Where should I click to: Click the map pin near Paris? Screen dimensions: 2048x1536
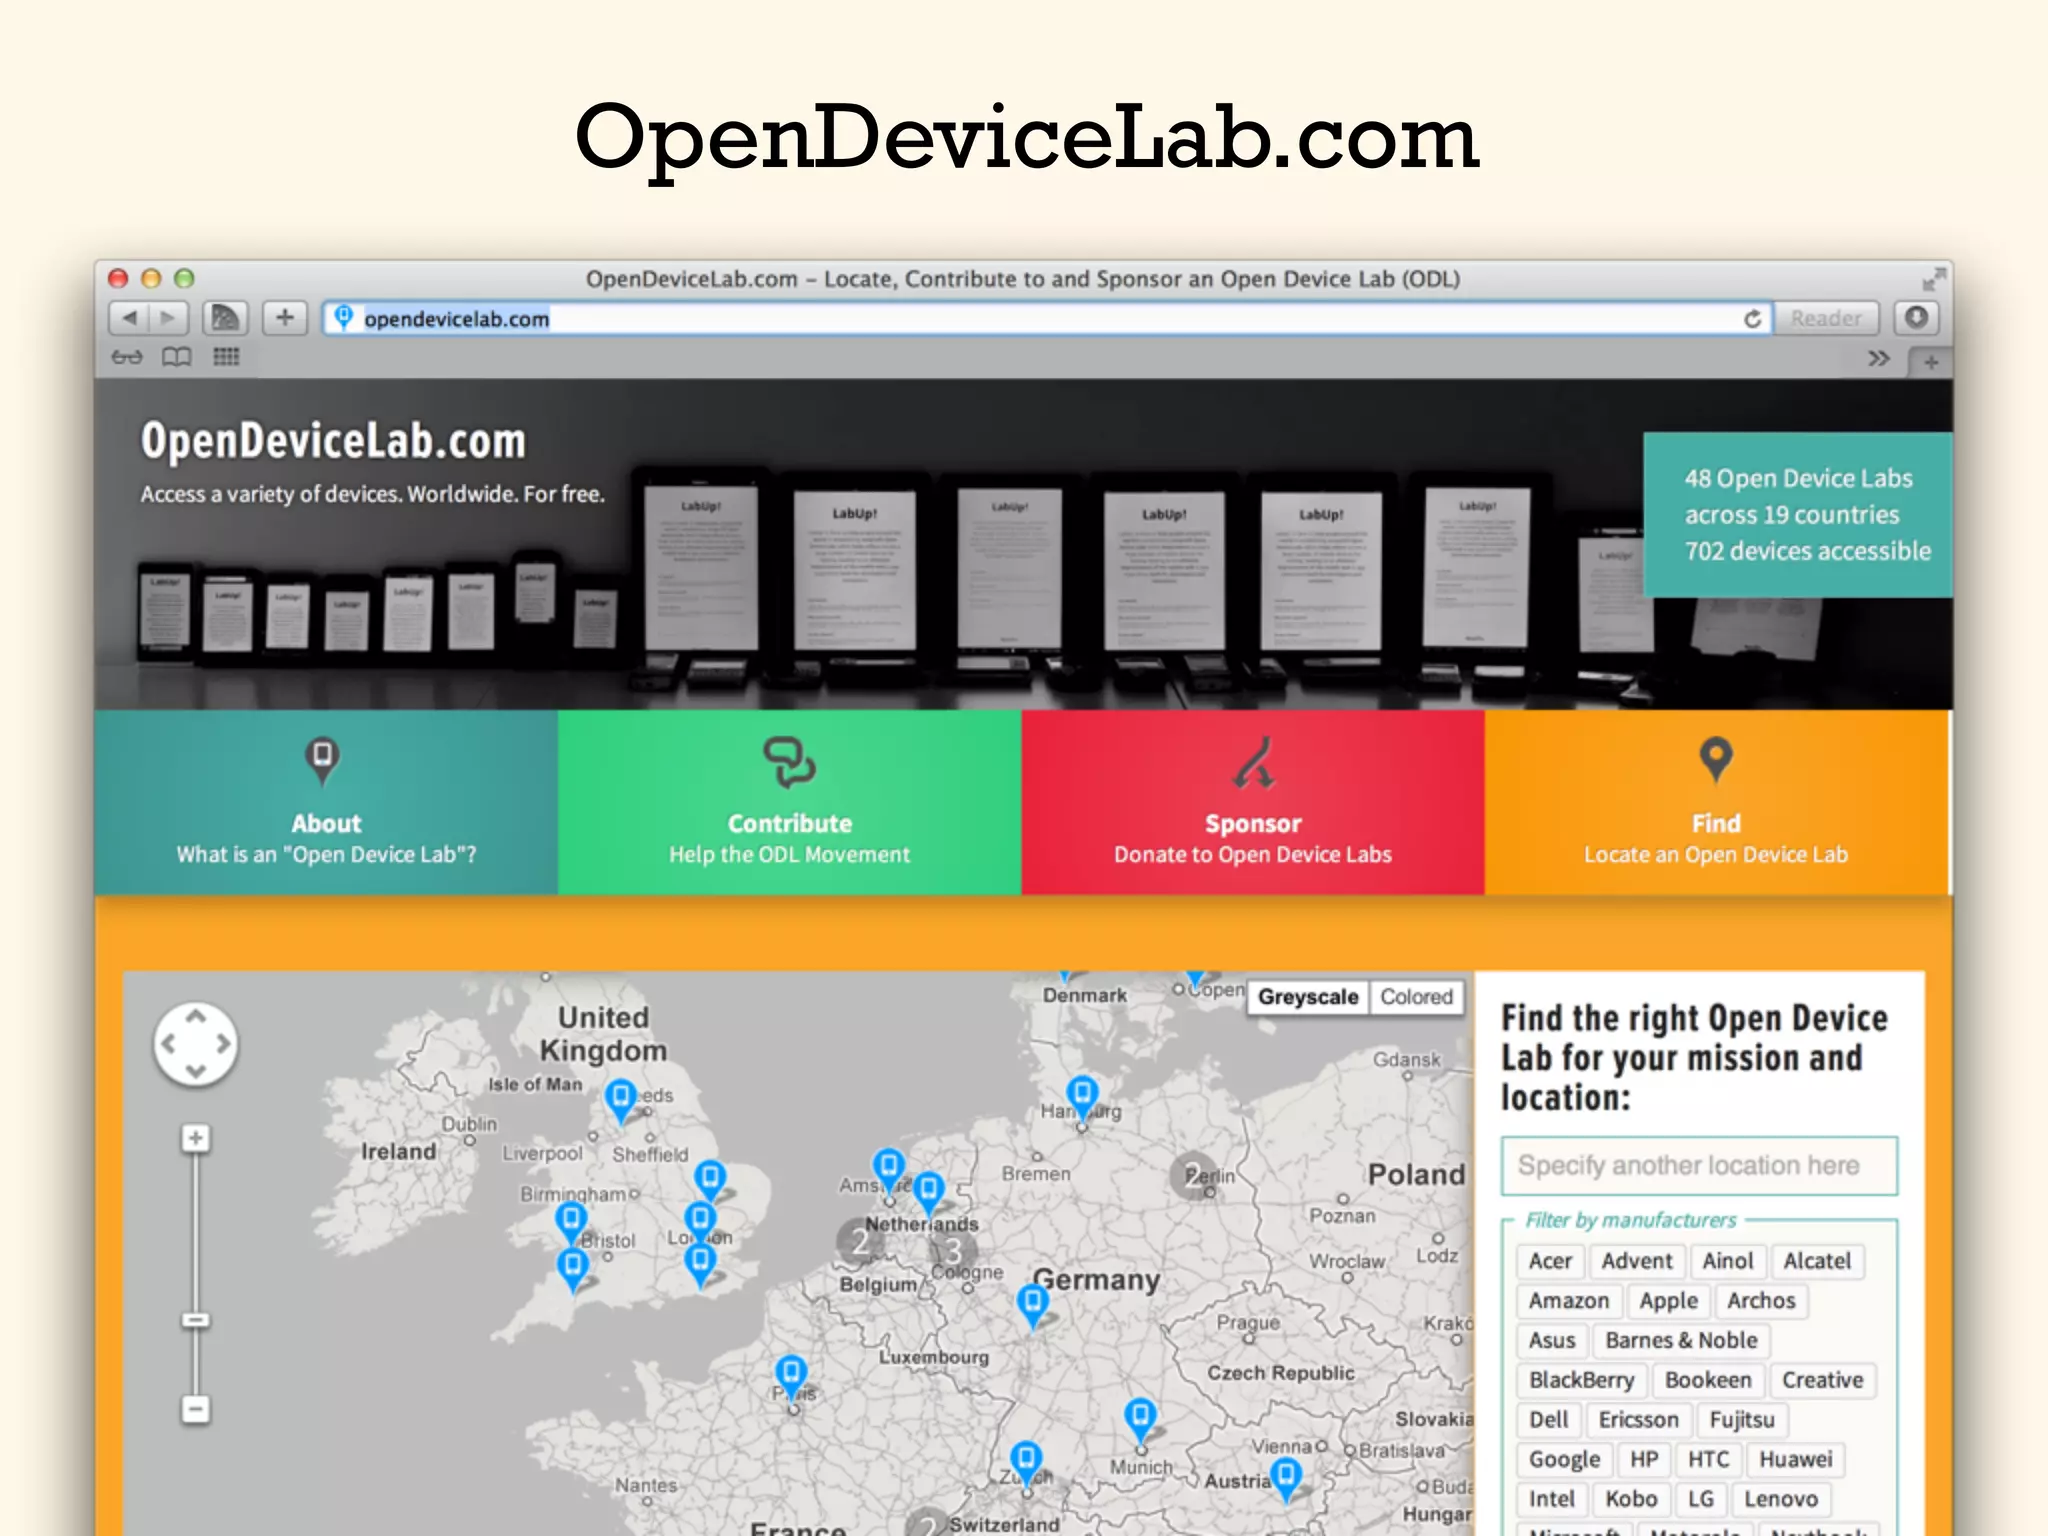[x=791, y=1377]
